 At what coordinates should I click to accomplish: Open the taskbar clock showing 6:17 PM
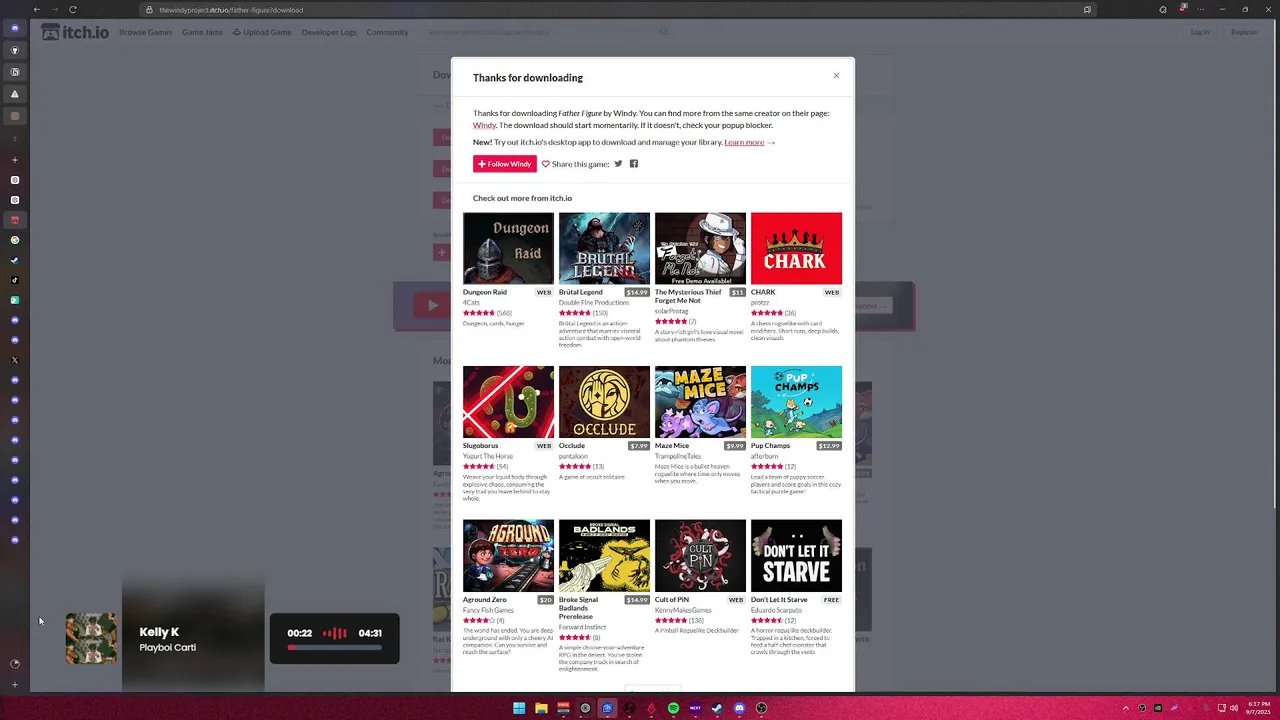pos(1258,708)
